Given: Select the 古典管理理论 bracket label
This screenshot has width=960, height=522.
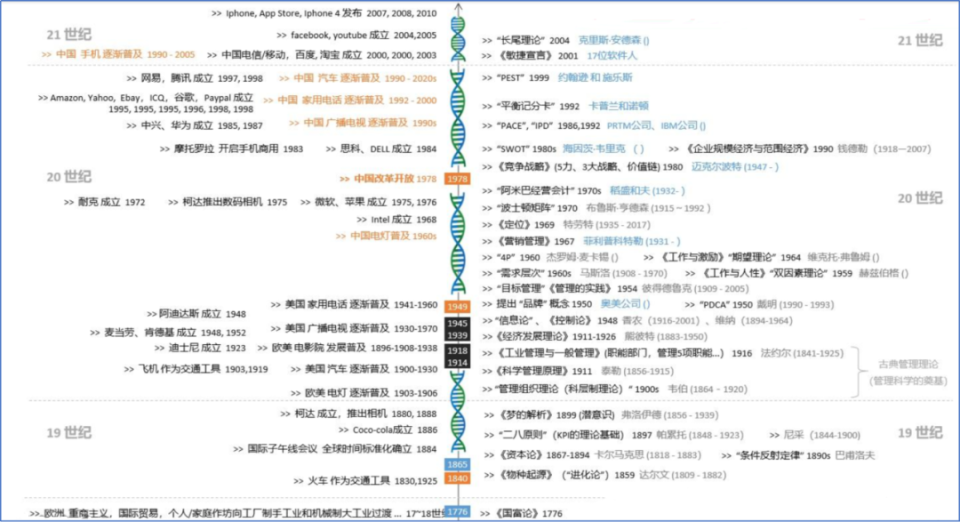Looking at the screenshot, I should coord(908,372).
